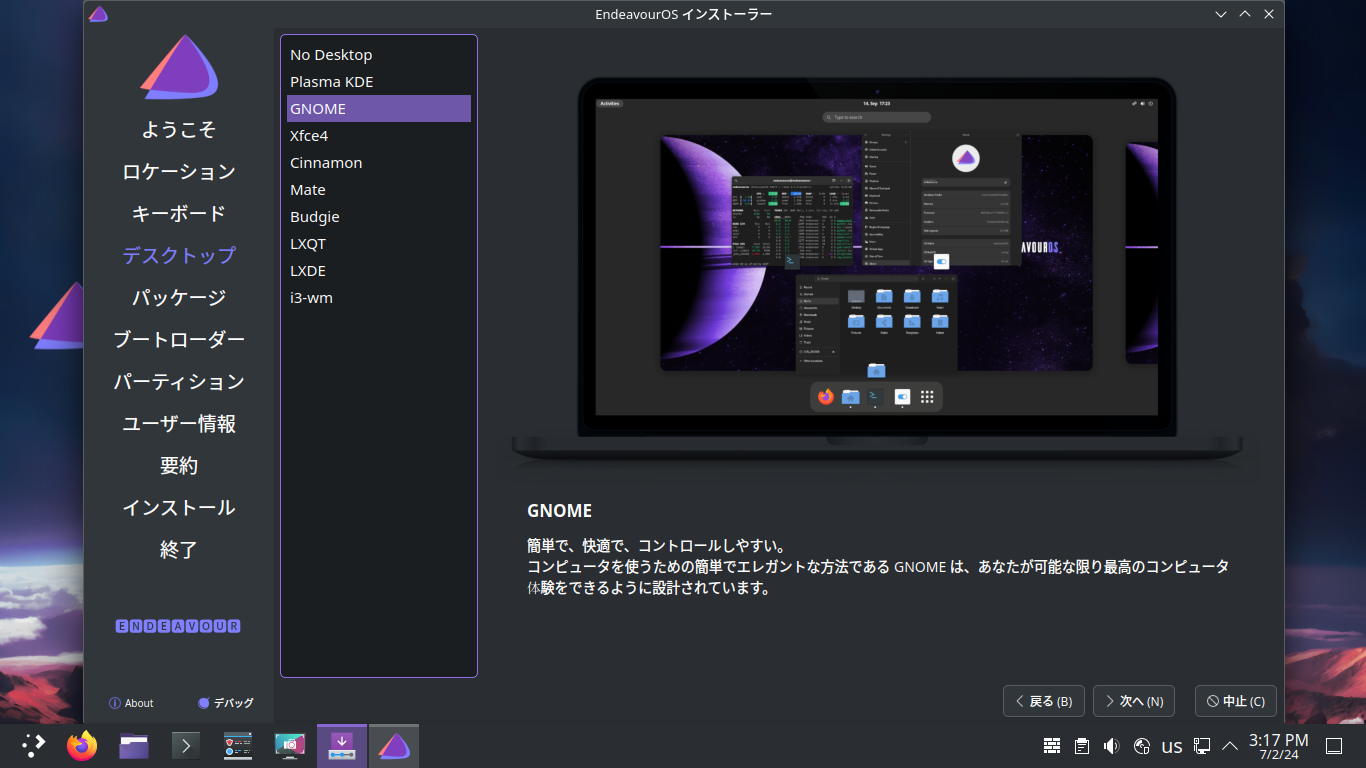Choose Xfce4 desktop
The image size is (1366, 768).
point(379,136)
